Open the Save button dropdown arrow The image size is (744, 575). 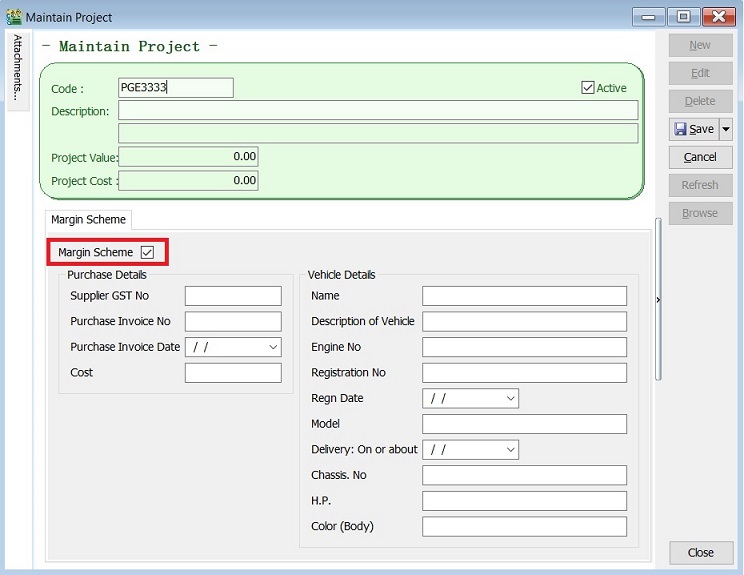726,129
